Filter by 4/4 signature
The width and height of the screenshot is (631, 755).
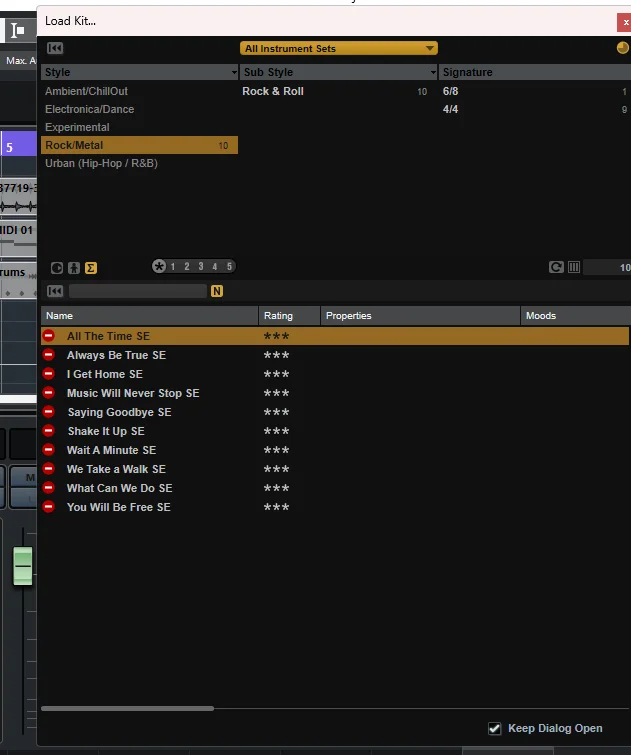pos(535,109)
